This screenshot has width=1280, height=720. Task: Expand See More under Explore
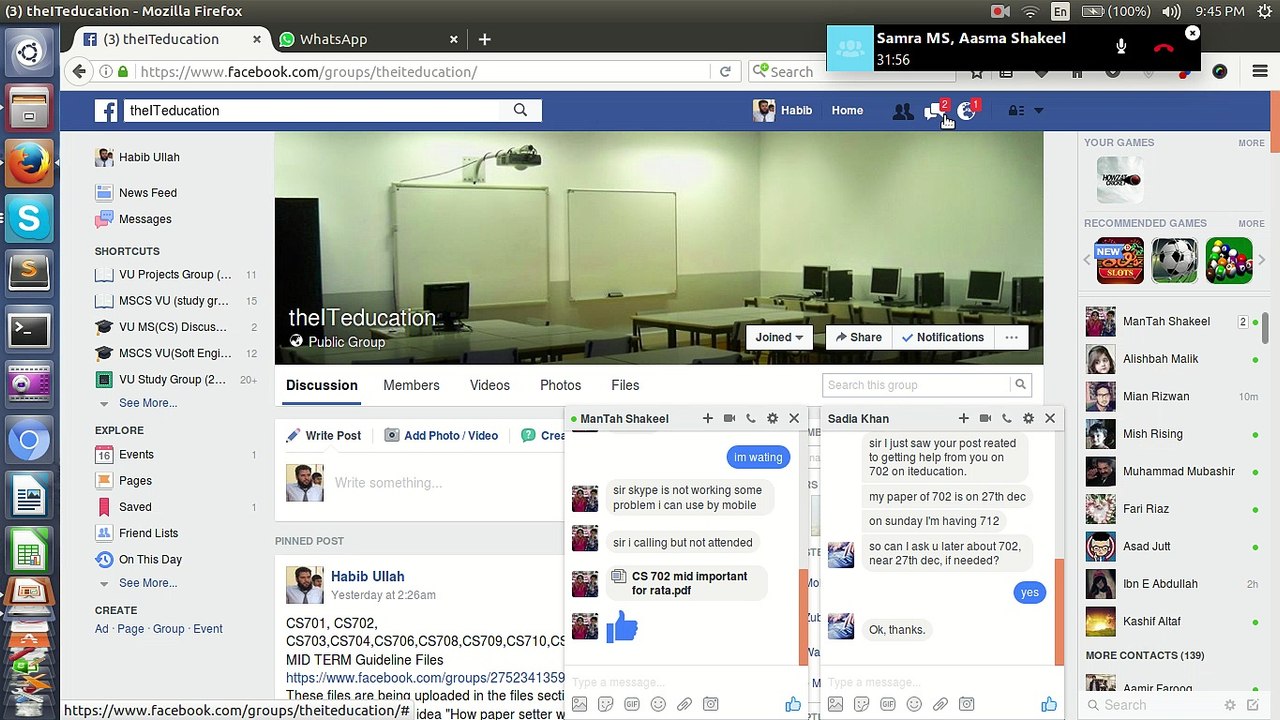[x=147, y=583]
